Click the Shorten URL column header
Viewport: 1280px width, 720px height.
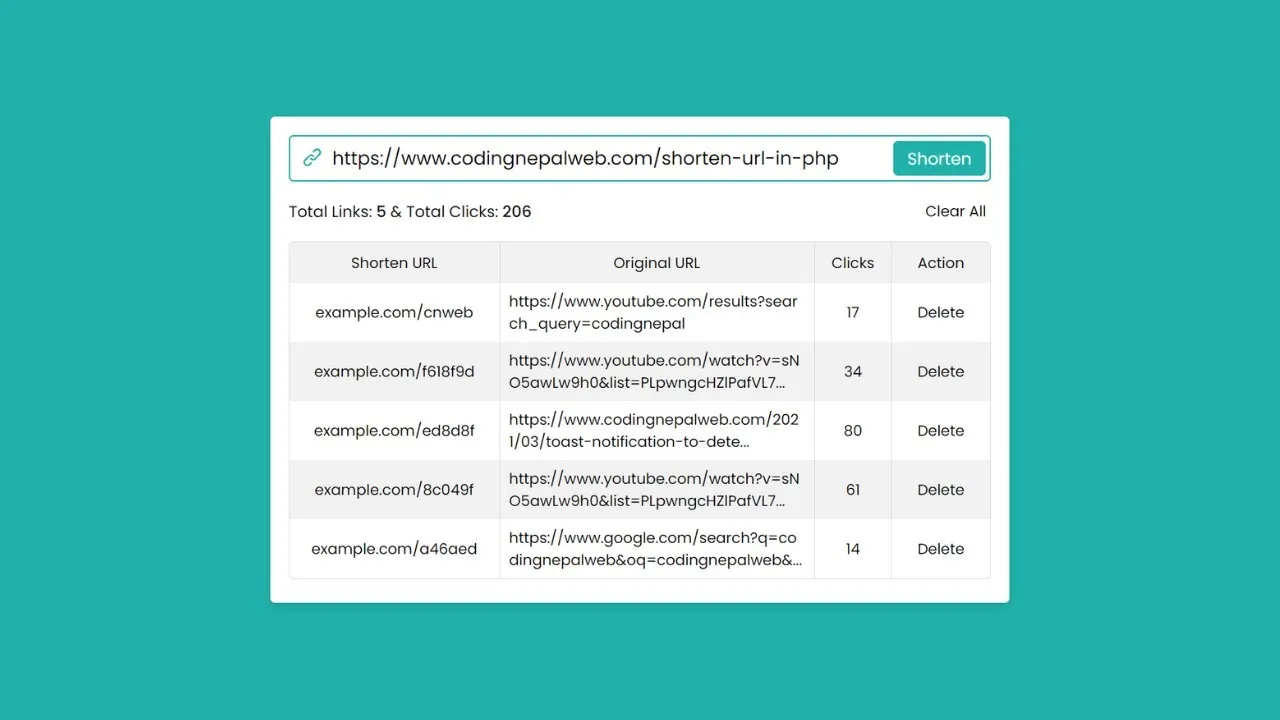(x=394, y=263)
